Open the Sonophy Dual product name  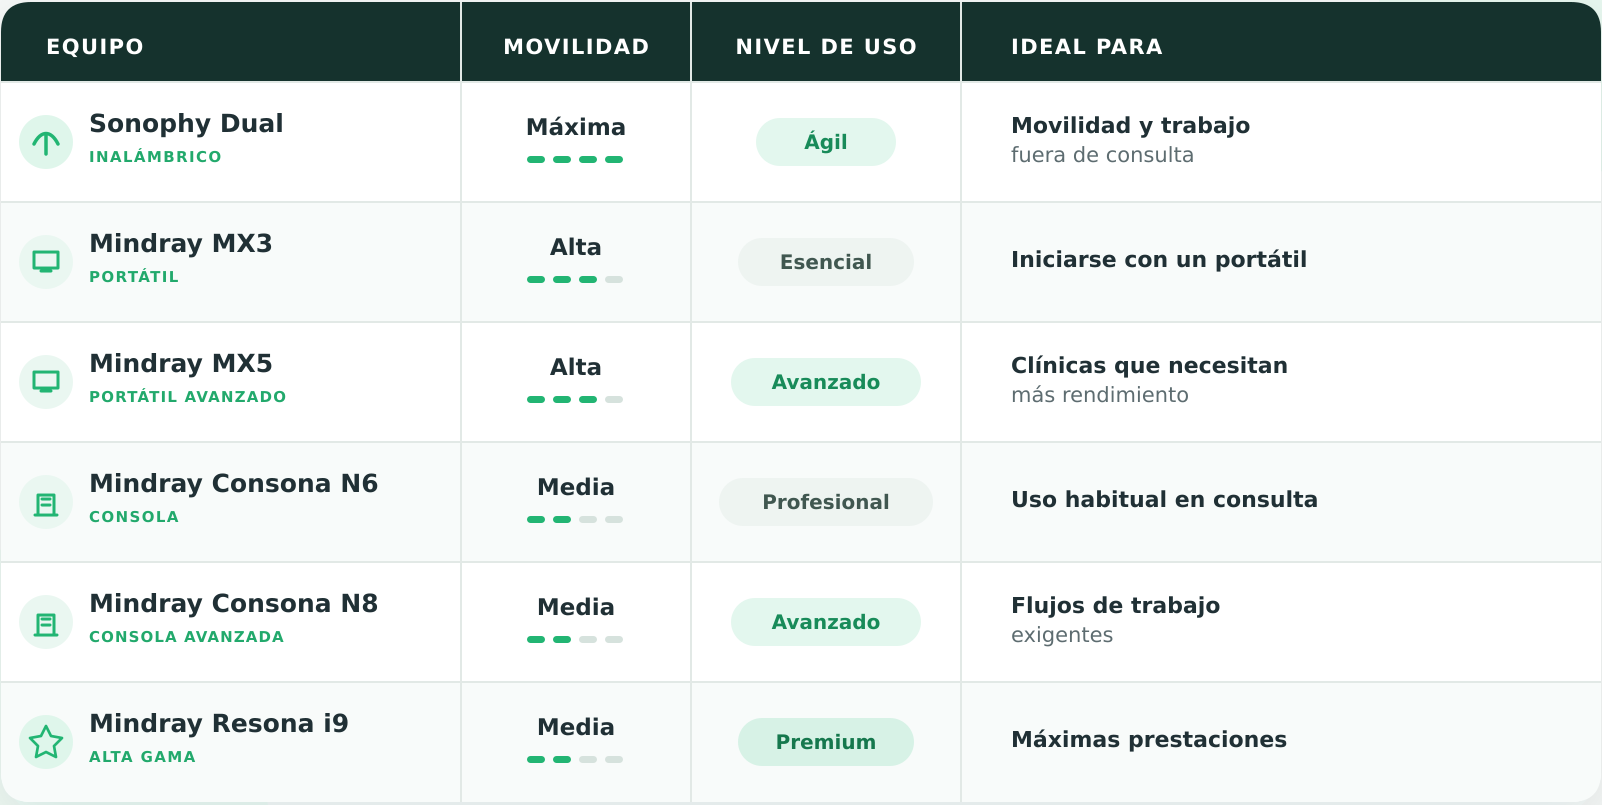[x=186, y=123]
